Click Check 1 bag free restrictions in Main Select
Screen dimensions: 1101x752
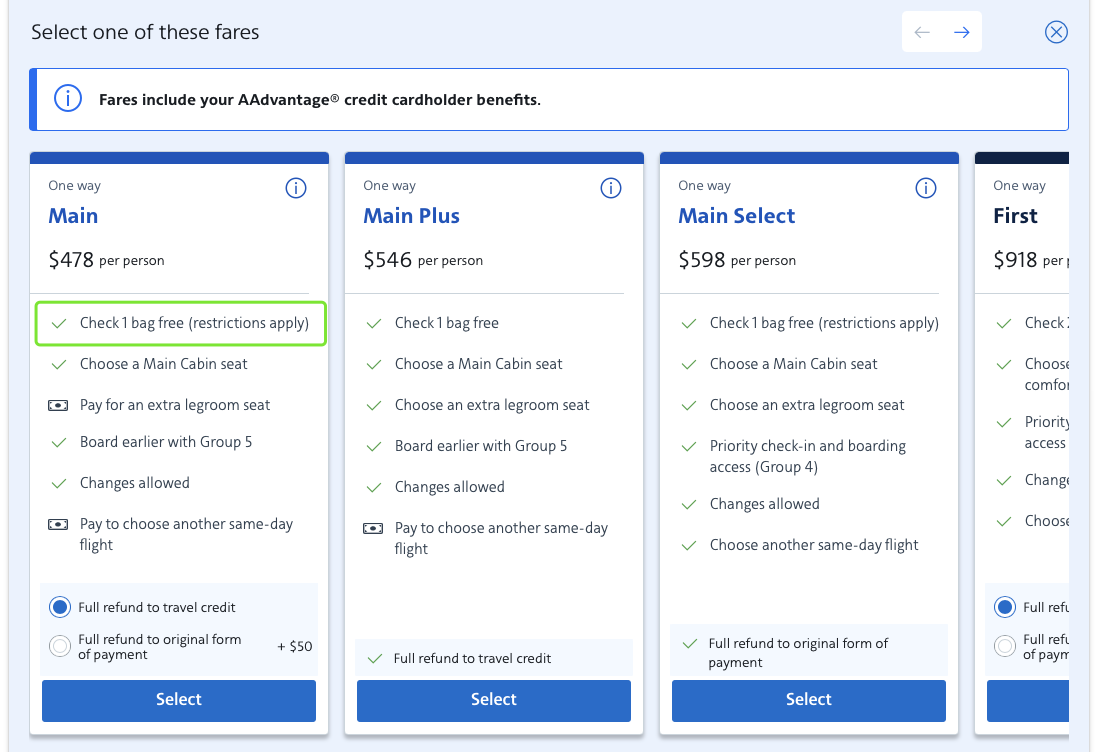pos(824,323)
